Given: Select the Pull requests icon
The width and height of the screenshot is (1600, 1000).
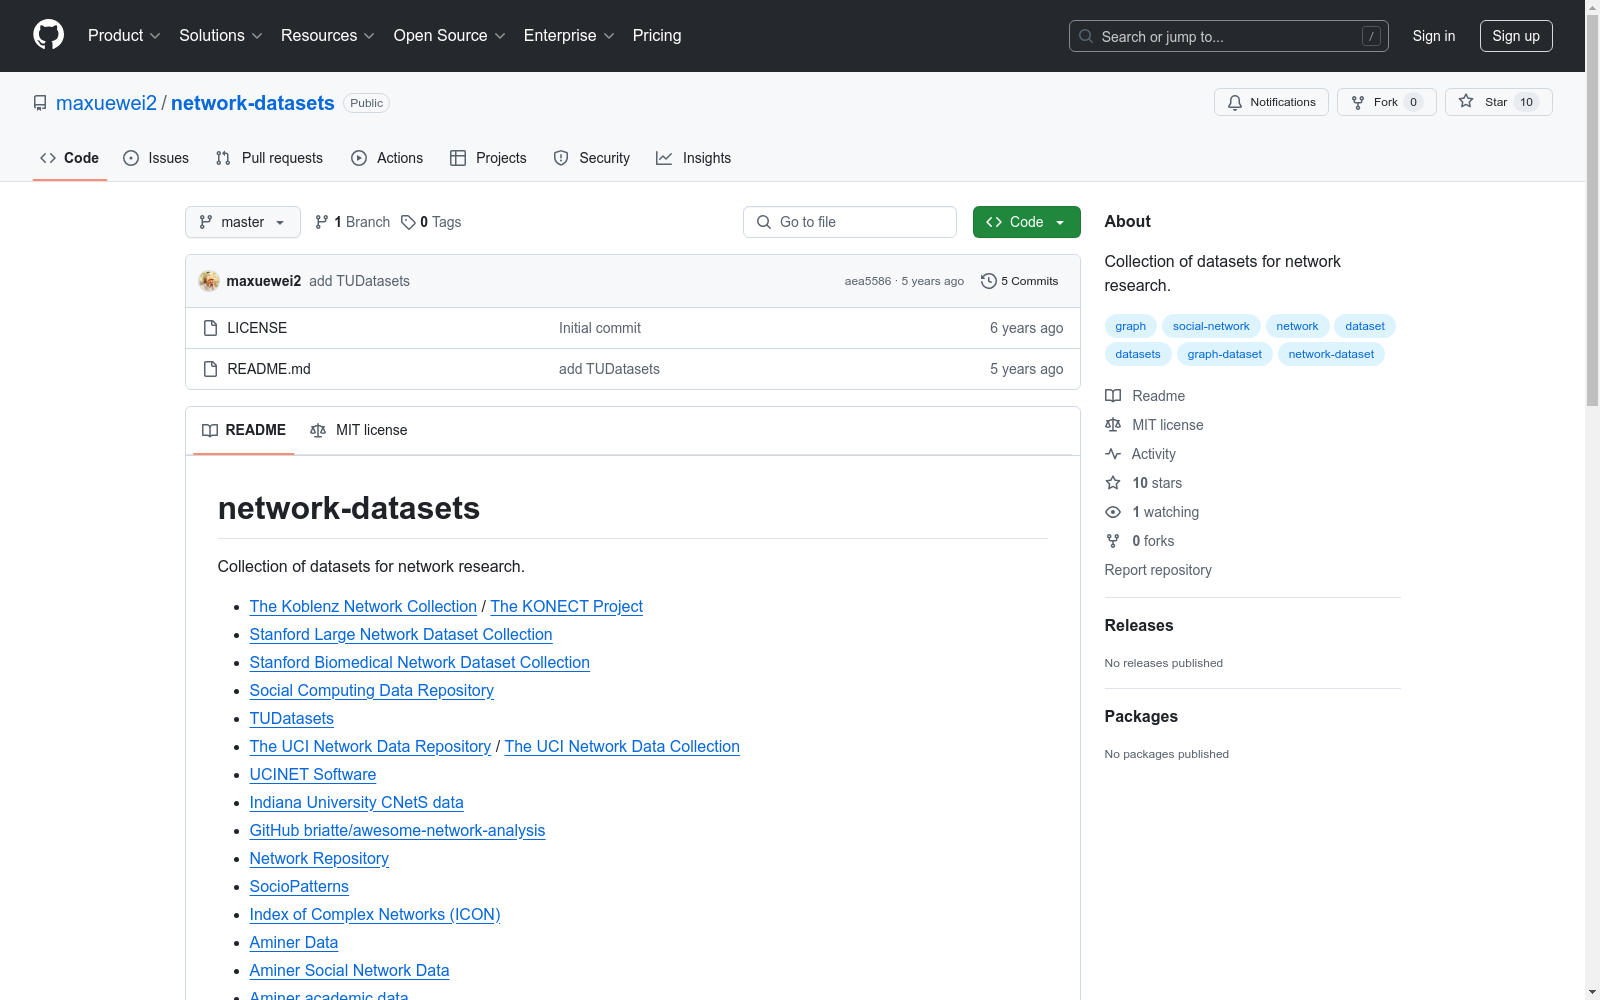Looking at the screenshot, I should 222,158.
